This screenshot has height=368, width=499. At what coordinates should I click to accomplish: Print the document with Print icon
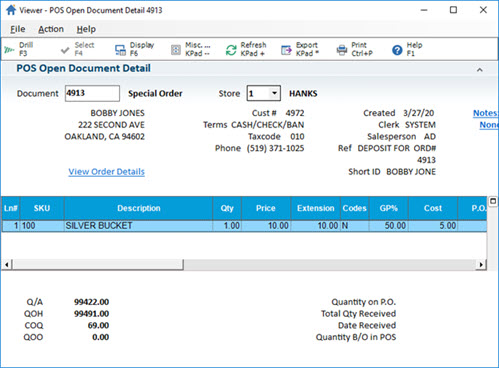tap(342, 50)
